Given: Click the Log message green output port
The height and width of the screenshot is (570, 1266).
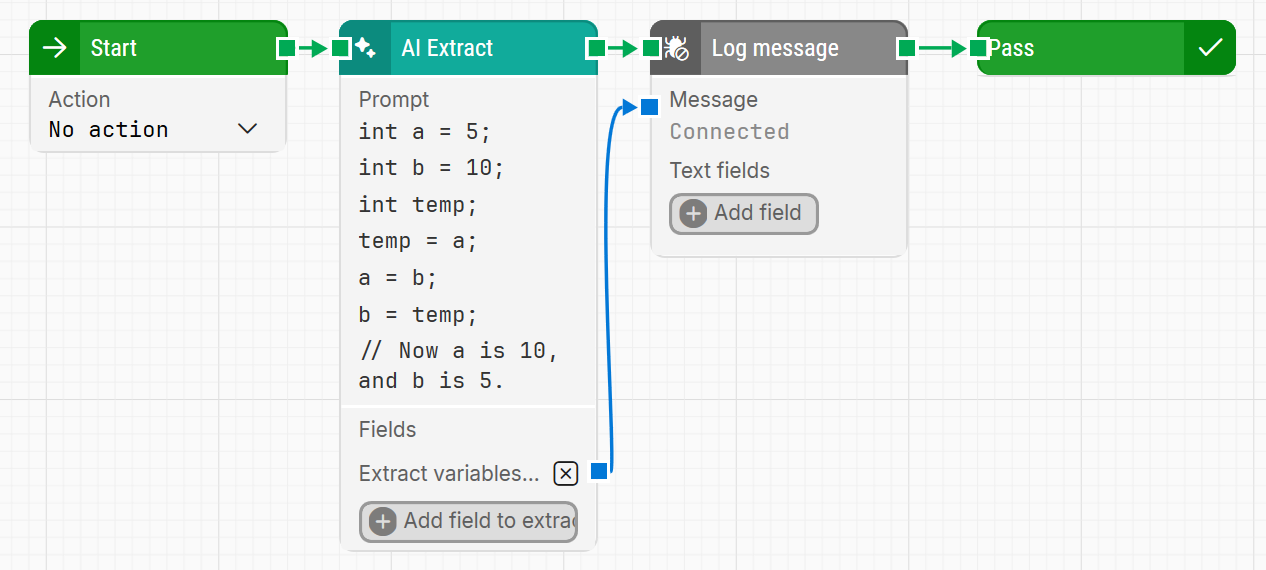Looking at the screenshot, I should tap(907, 48).
